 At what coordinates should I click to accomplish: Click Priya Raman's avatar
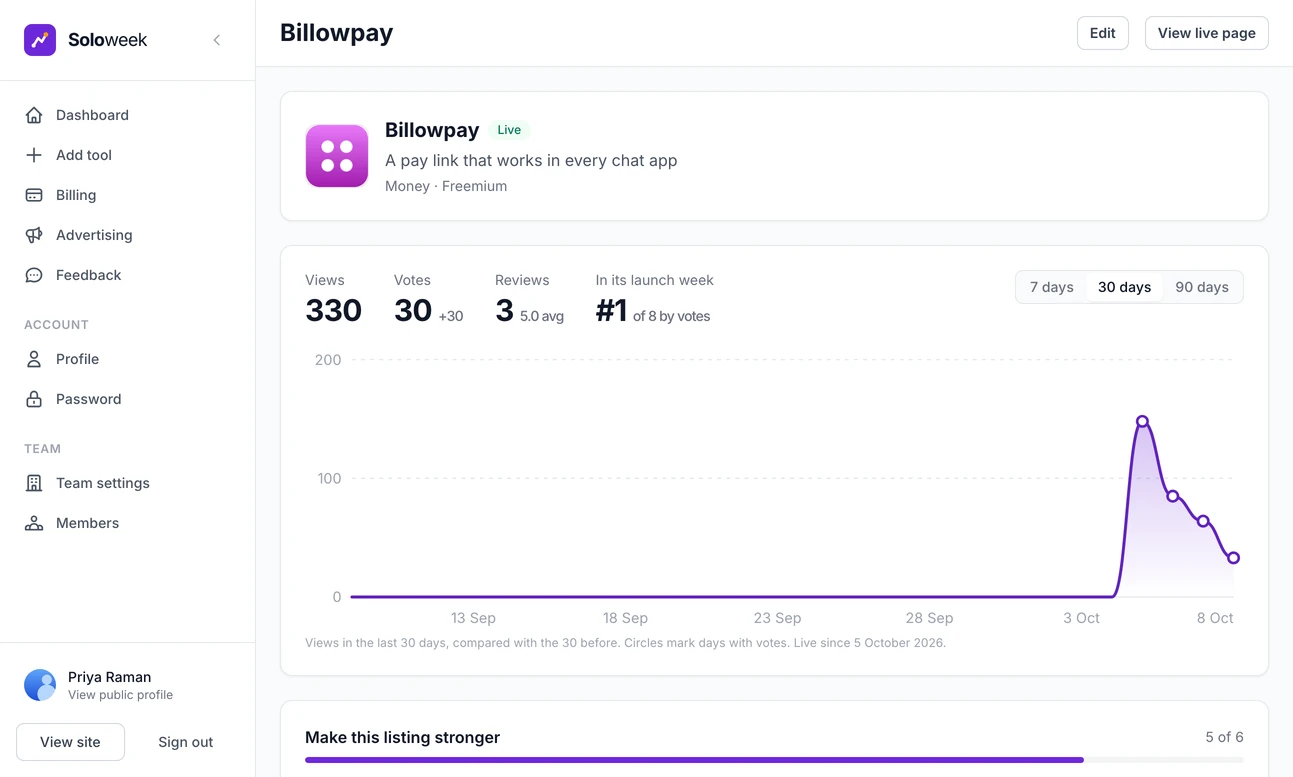pyautogui.click(x=40, y=685)
